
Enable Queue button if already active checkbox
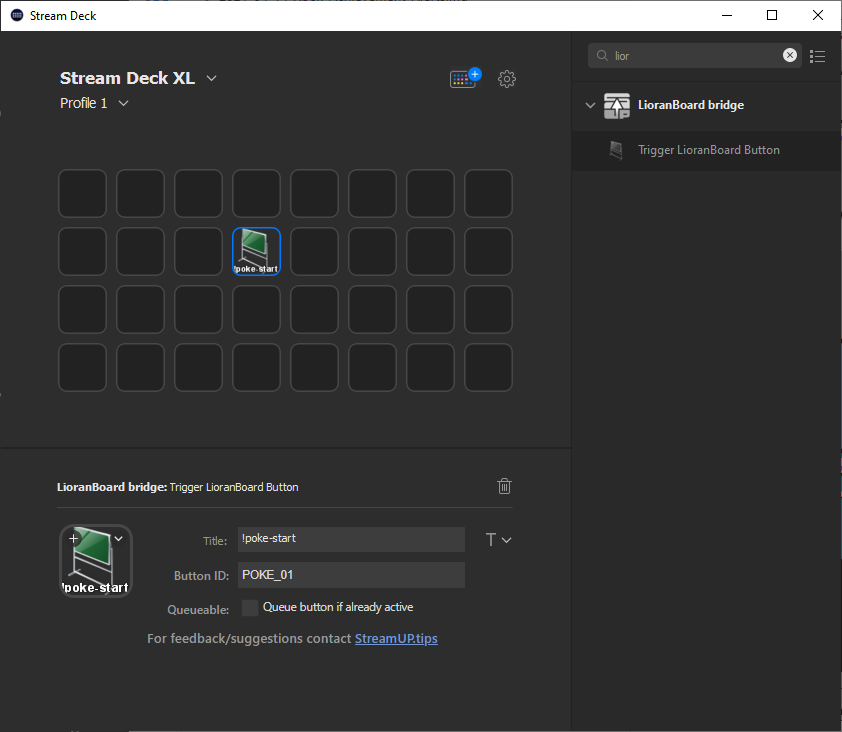click(250, 608)
